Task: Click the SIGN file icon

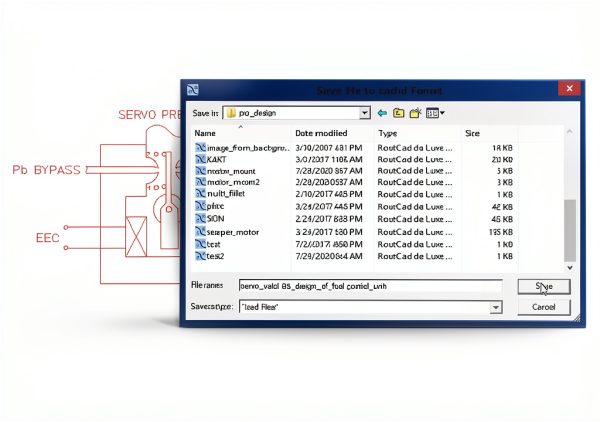Action: click(201, 219)
